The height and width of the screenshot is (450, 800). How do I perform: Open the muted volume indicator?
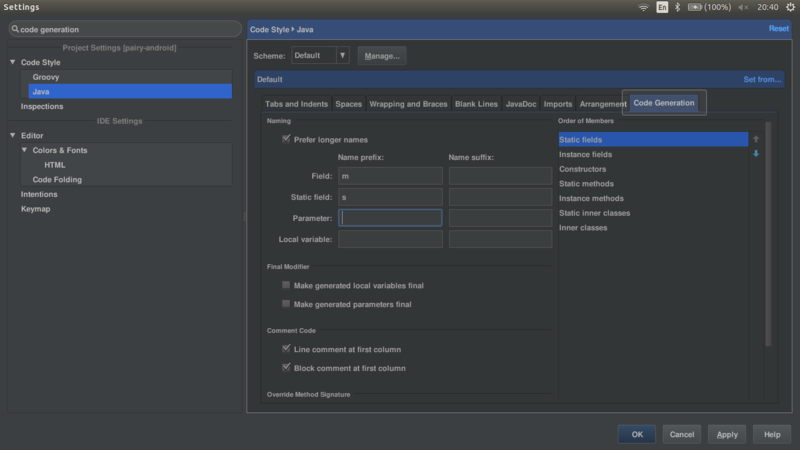point(743,7)
